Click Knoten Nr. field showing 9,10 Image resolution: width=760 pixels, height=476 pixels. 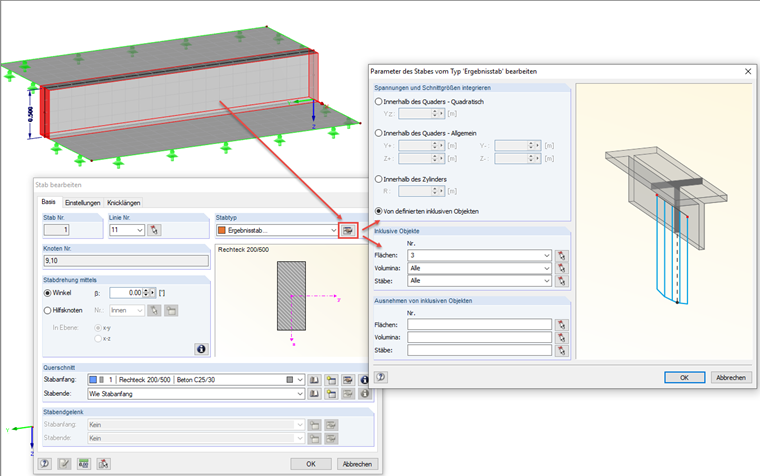126,261
